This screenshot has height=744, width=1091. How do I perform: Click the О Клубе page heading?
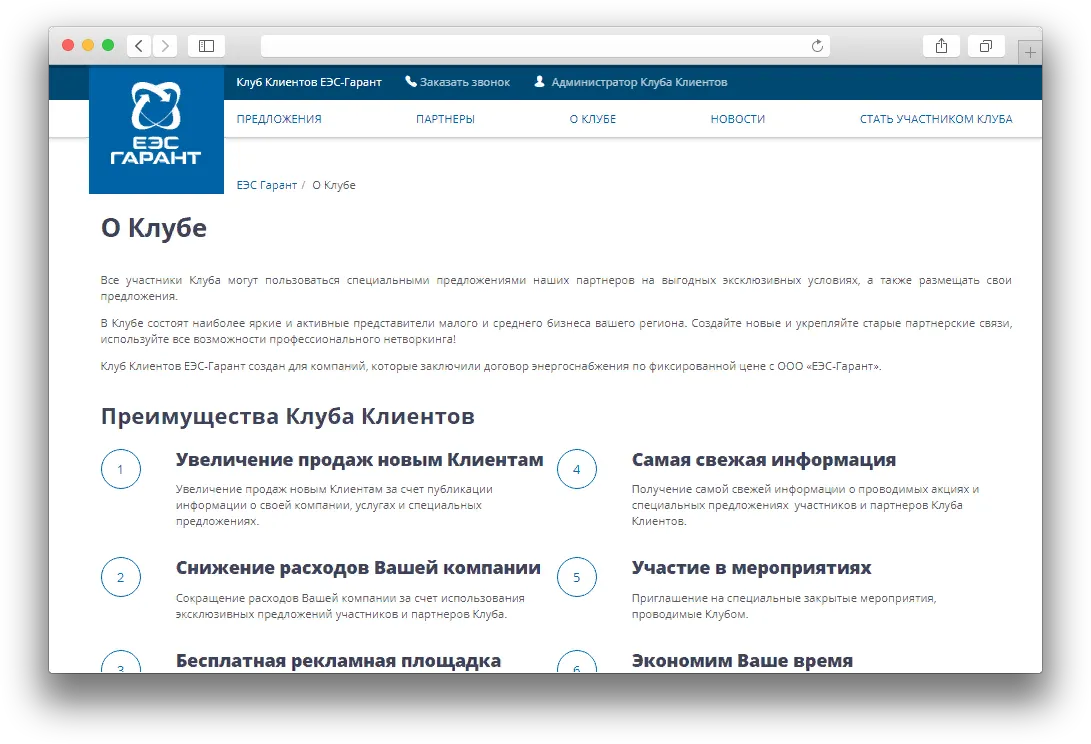pos(154,228)
